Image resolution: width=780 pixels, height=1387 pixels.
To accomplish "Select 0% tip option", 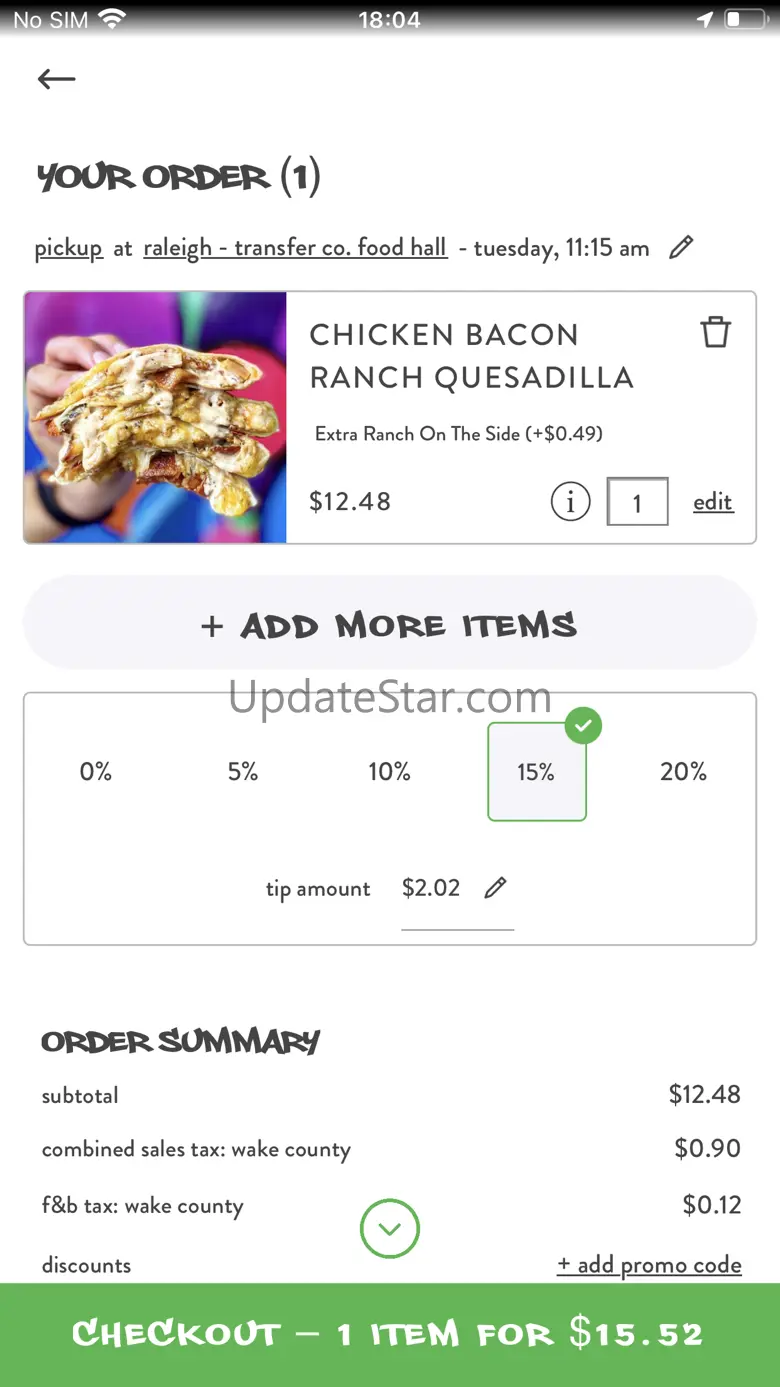I will point(96,772).
